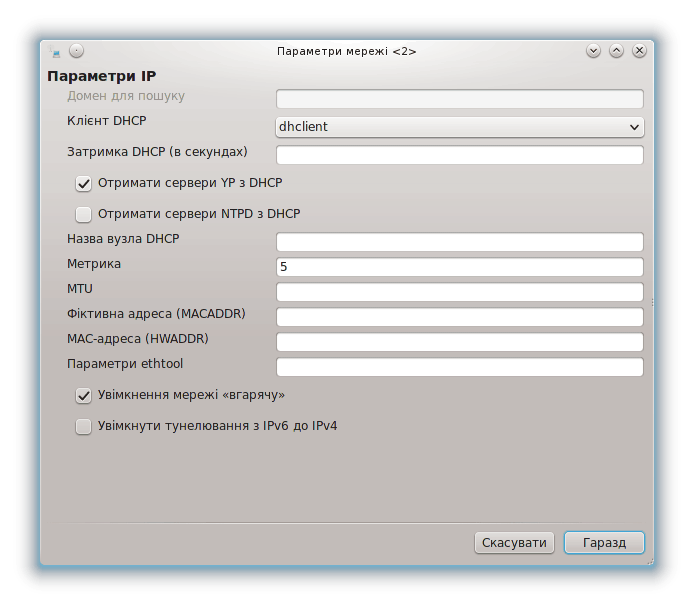Click the MAC-адреса (HWADDR) input field
Image resolution: width=694 pixels, height=605 pixels.
[459, 342]
